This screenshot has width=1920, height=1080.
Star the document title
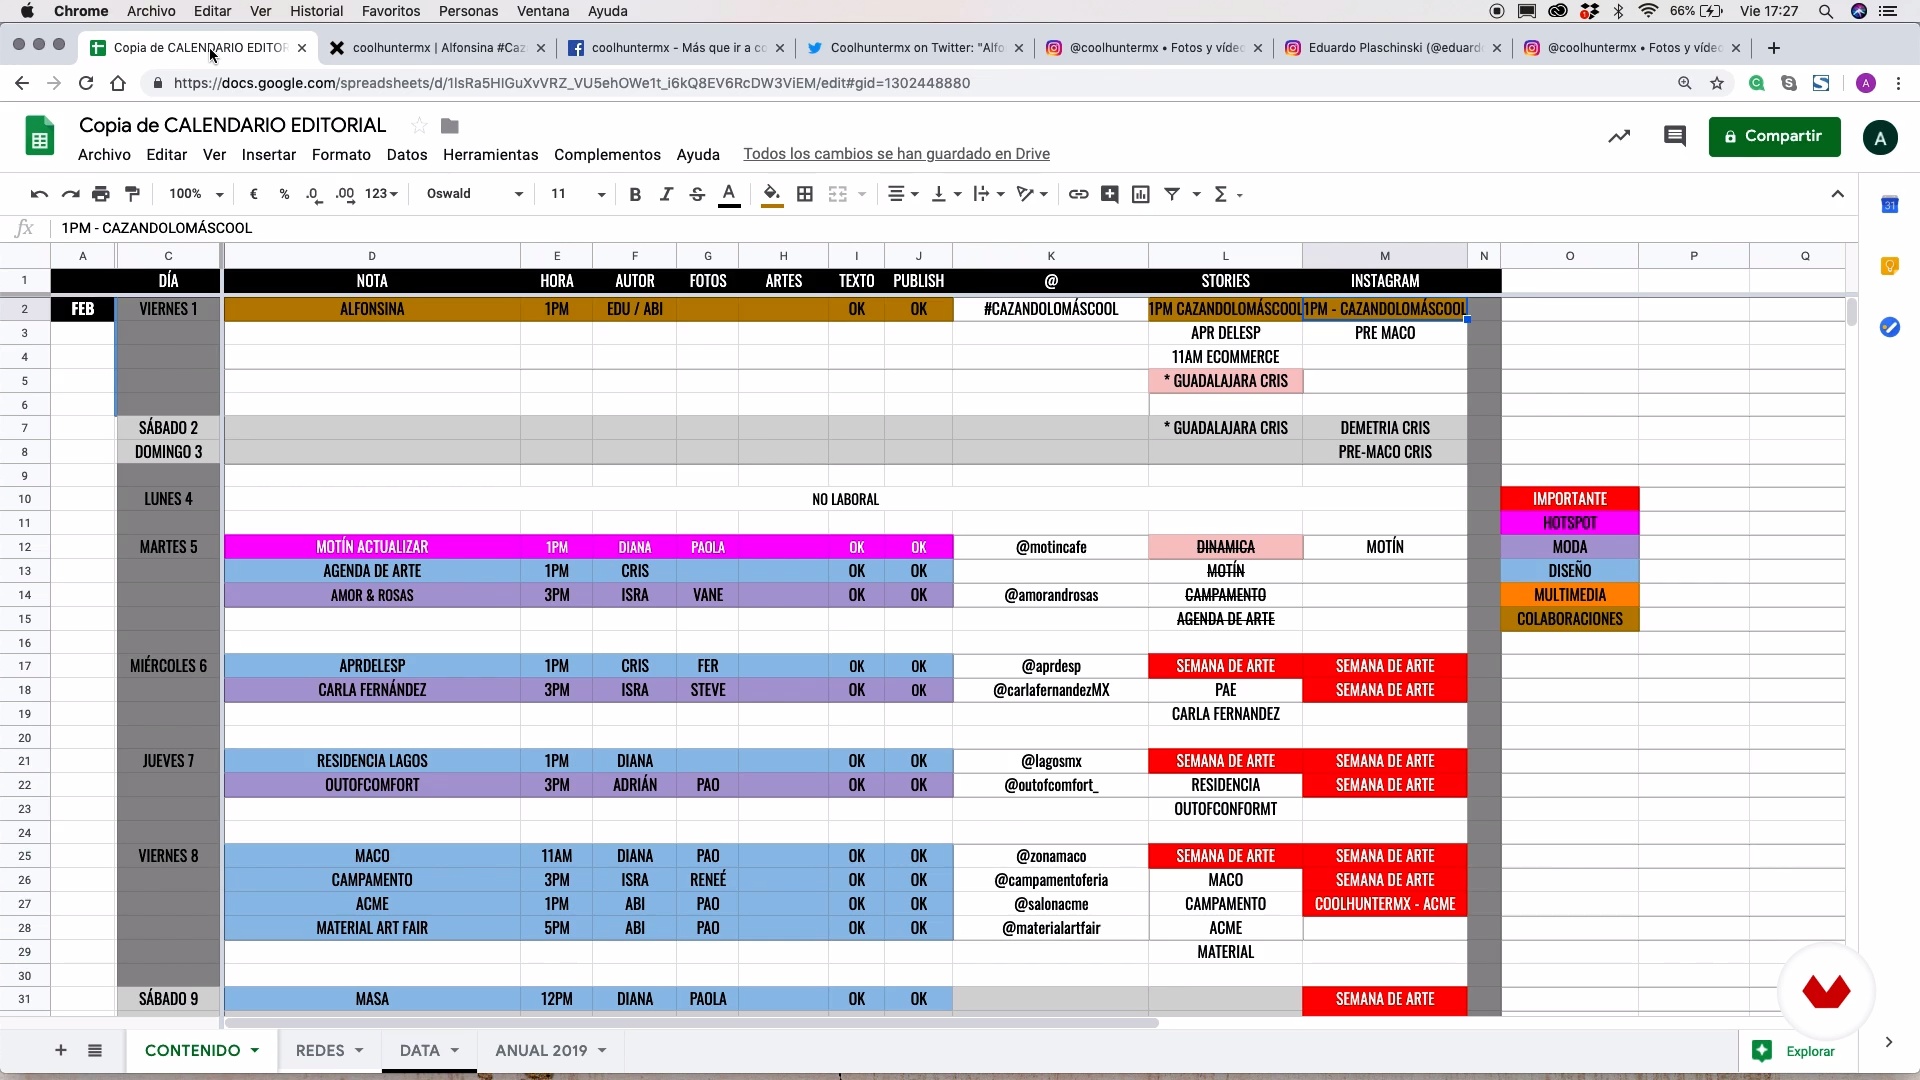pyautogui.click(x=419, y=125)
